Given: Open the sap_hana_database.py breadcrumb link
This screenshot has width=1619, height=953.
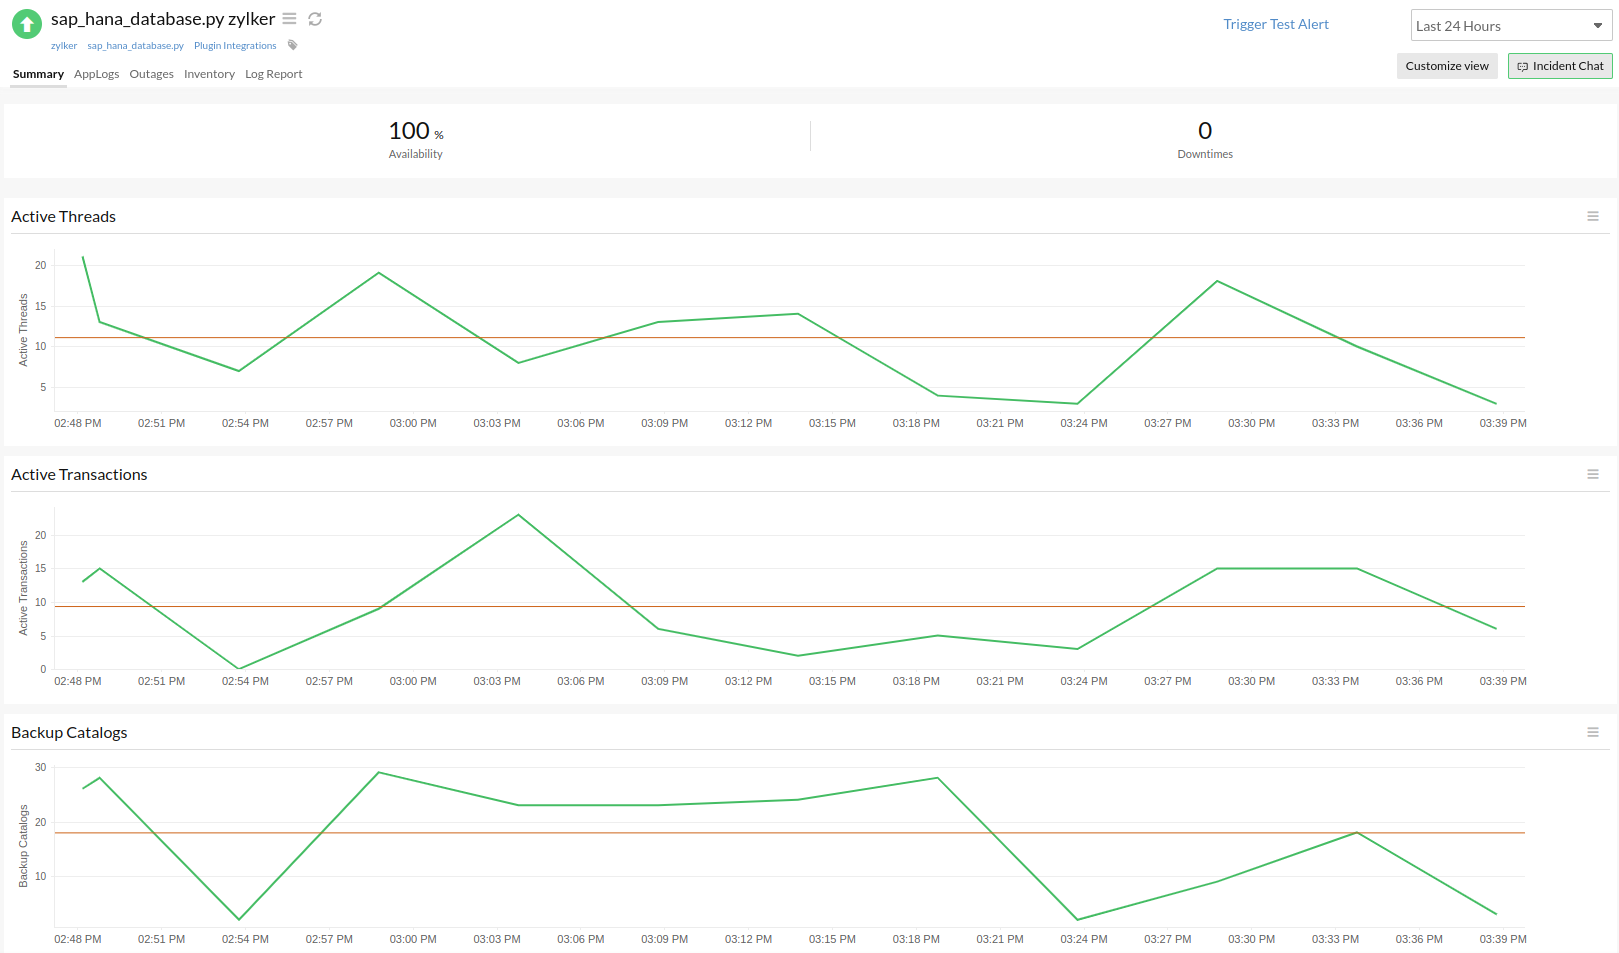Looking at the screenshot, I should pyautogui.click(x=136, y=46).
